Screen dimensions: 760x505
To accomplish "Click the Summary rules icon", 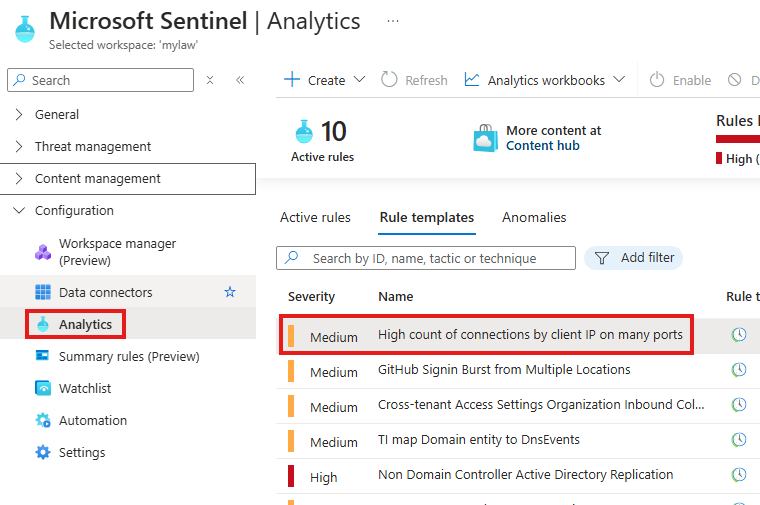I will point(43,357).
